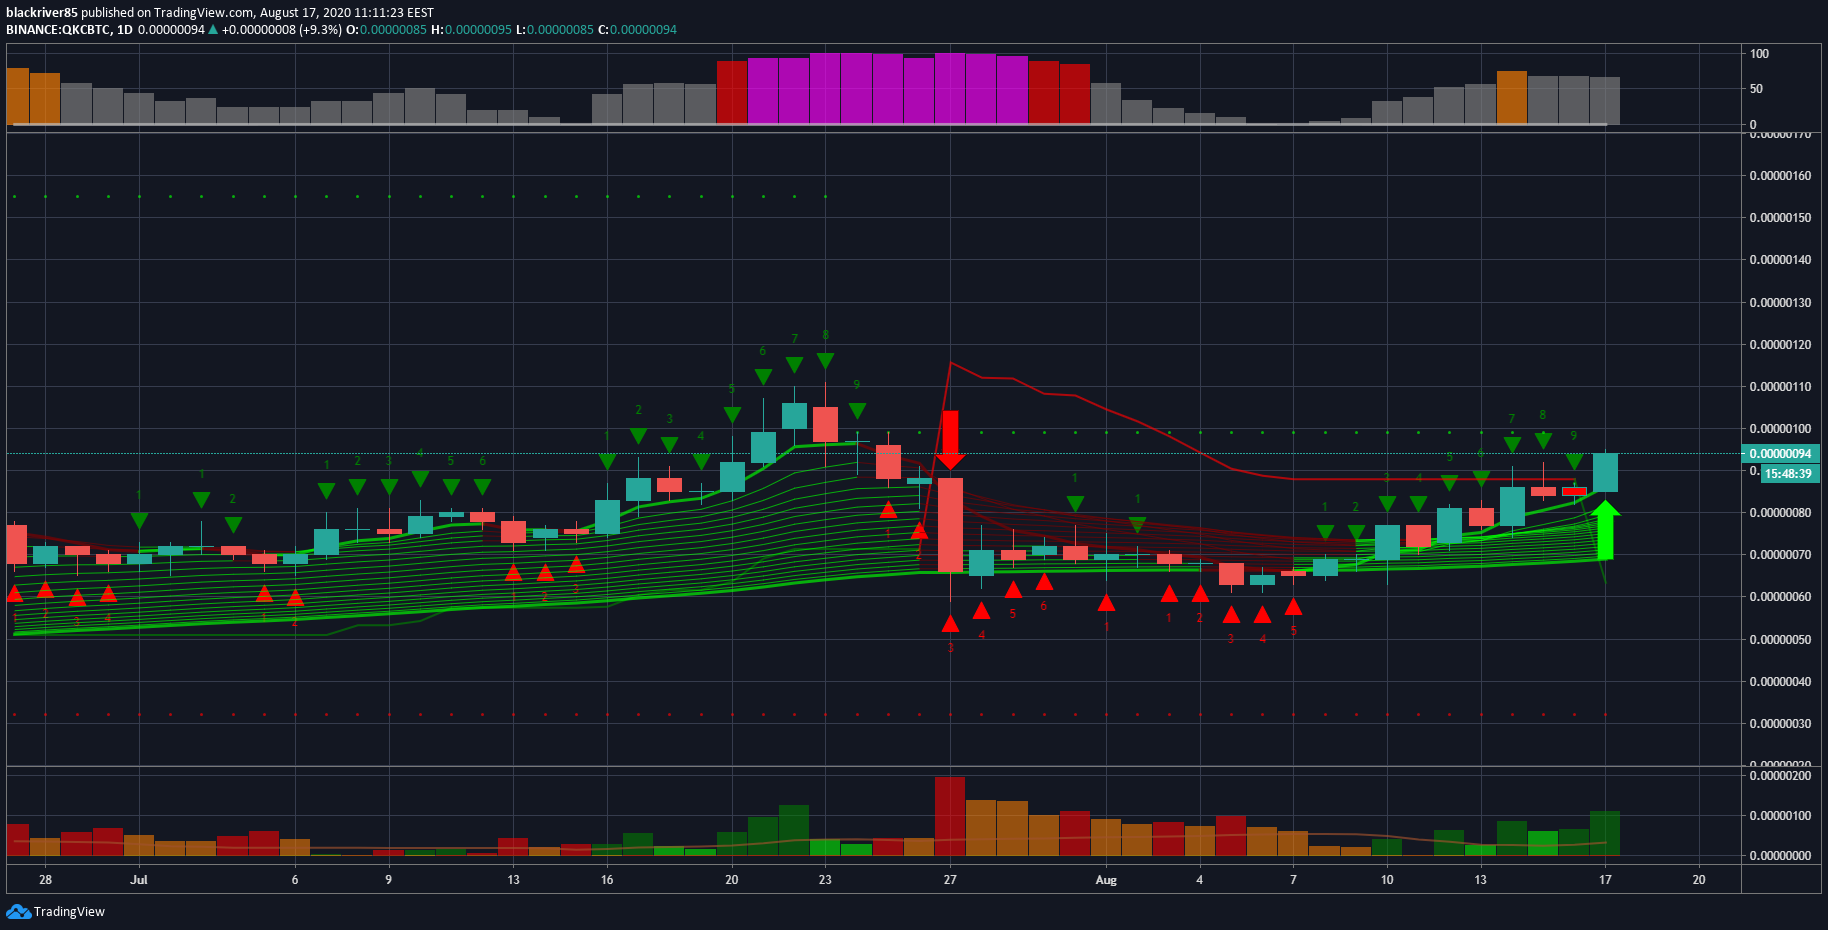Click the open value O:0.00000085
This screenshot has width=1828, height=930.
click(x=387, y=30)
